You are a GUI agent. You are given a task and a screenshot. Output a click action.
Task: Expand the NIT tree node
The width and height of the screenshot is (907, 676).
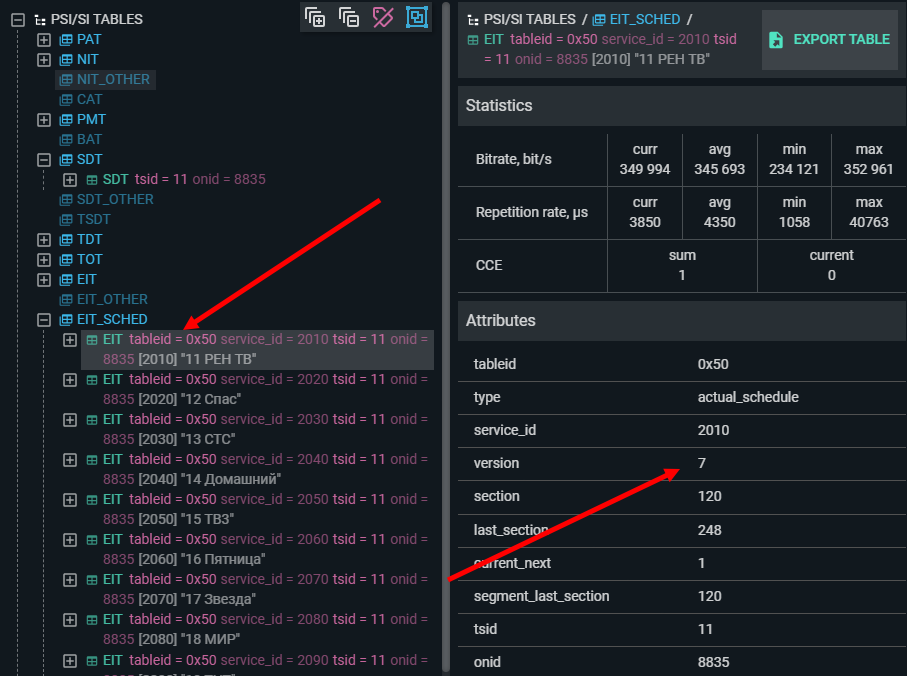tap(43, 59)
